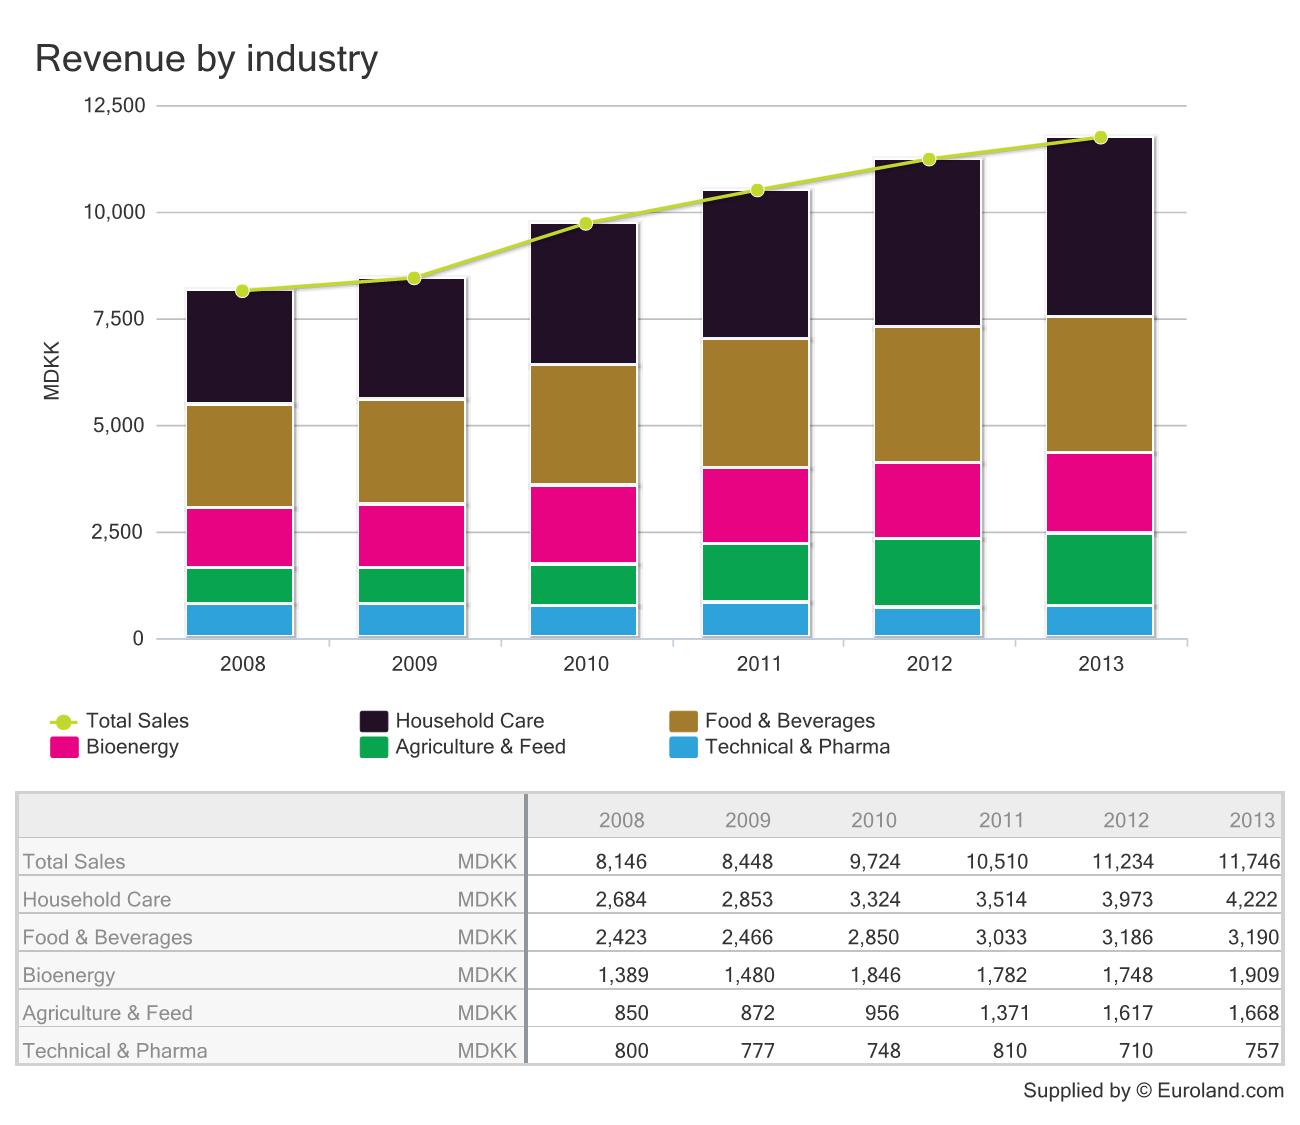Image resolution: width=1300 pixels, height=1125 pixels.
Task: Click the Technical & Pharma blue legend swatch
Action: pyautogui.click(x=683, y=747)
